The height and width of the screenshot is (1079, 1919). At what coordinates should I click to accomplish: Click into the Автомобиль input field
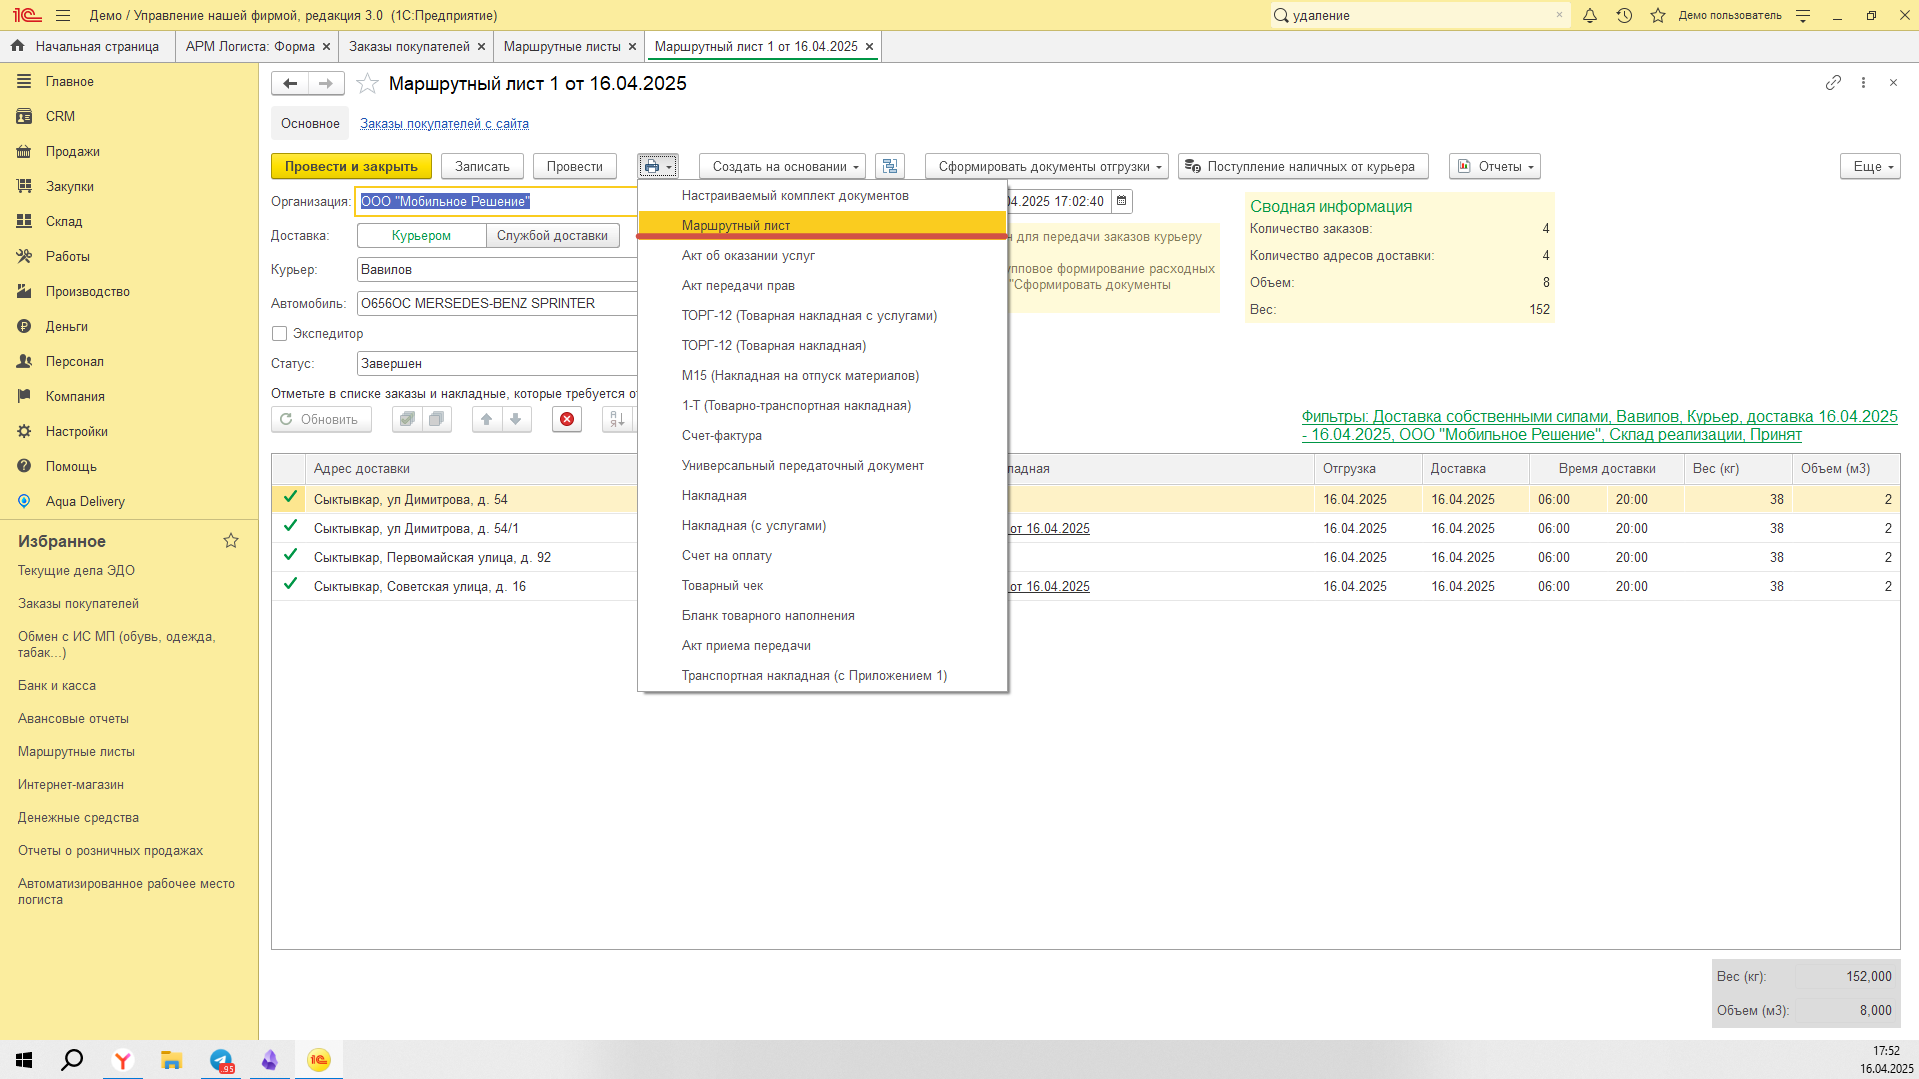pyautogui.click(x=497, y=303)
